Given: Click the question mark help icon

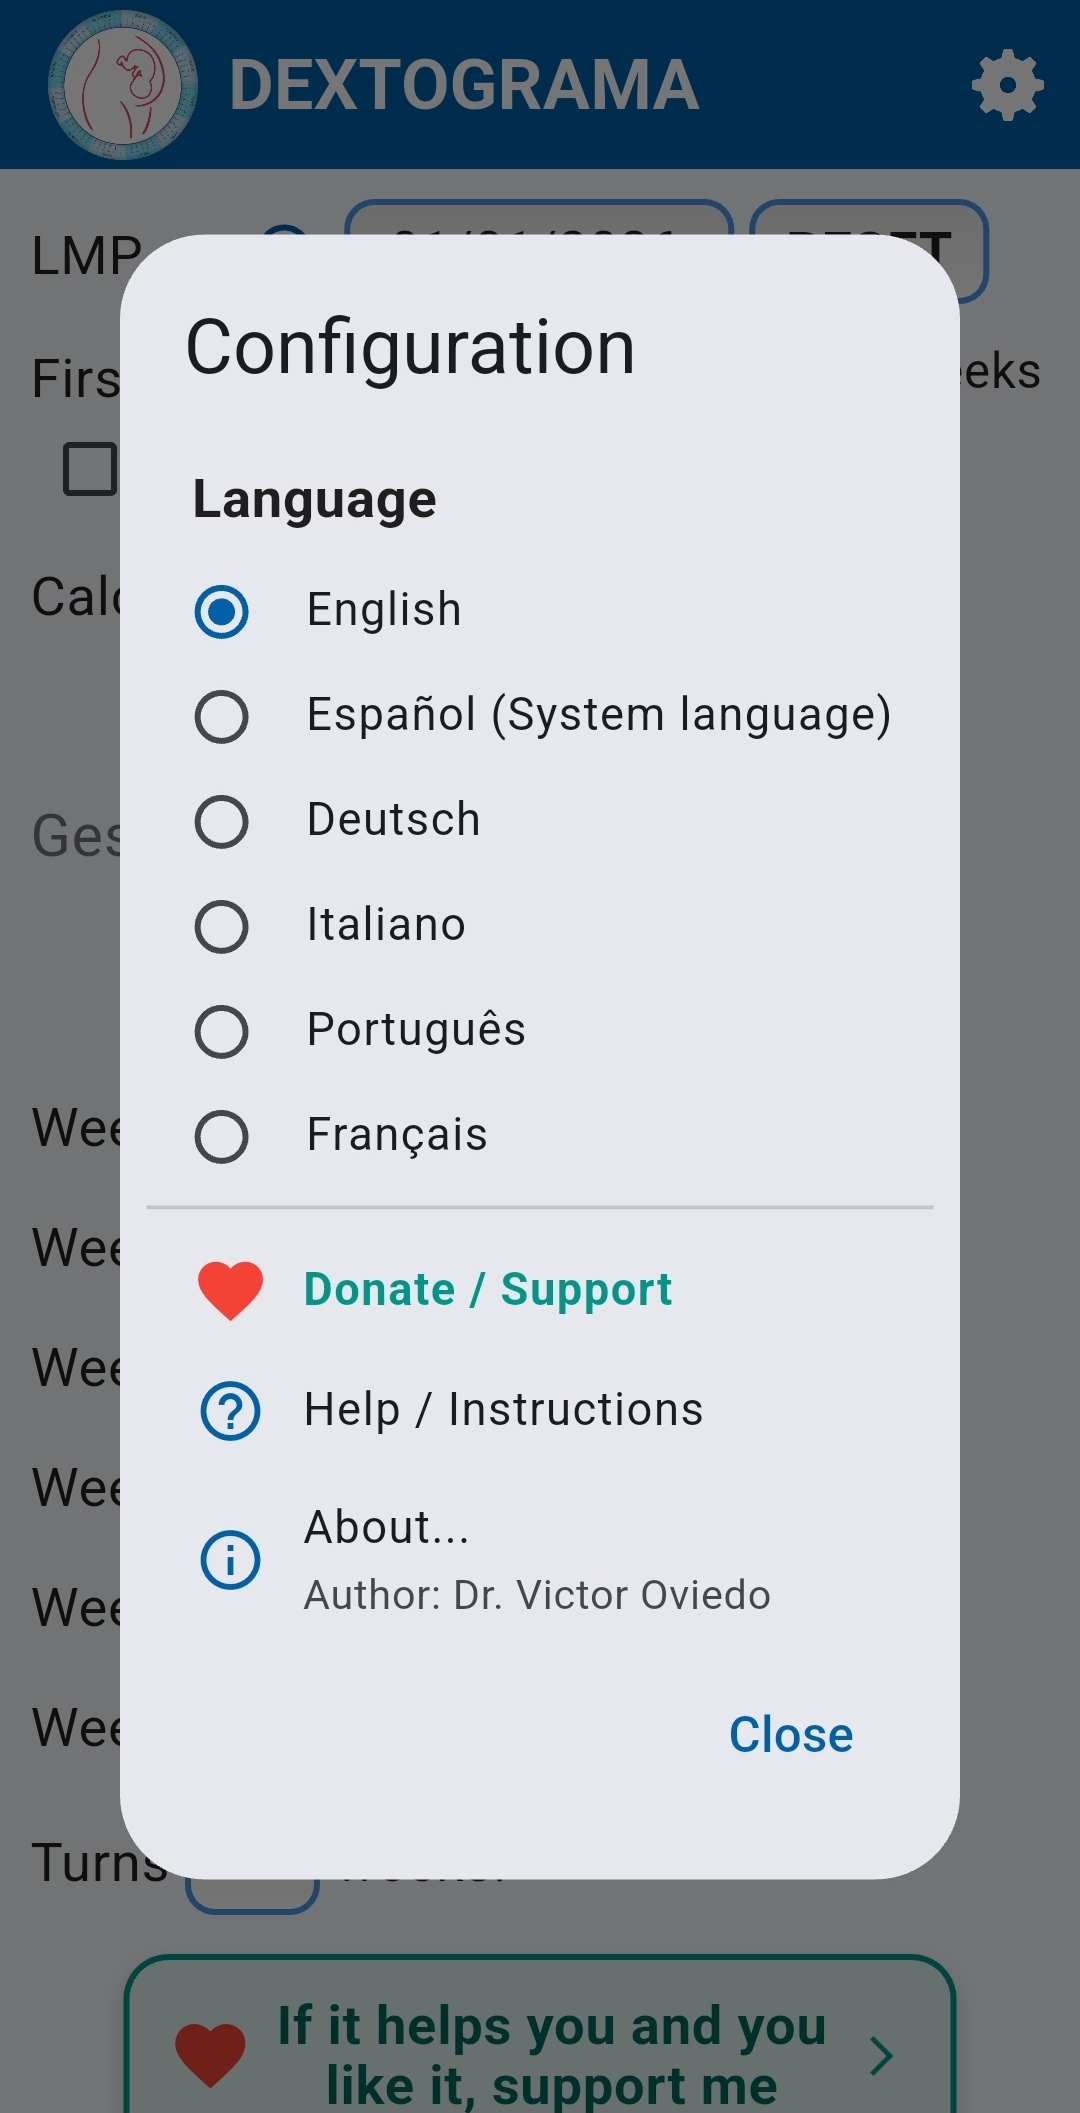Looking at the screenshot, I should tap(230, 1411).
